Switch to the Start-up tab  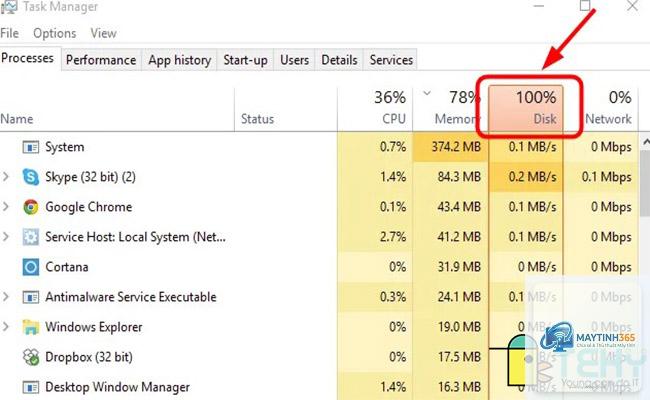245,60
